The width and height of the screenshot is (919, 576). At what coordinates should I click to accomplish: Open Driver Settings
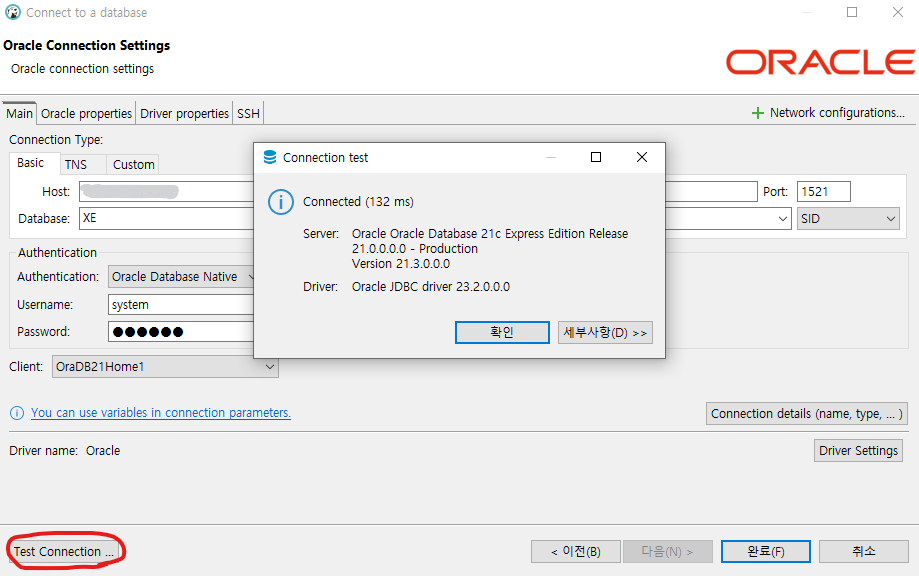(x=858, y=451)
